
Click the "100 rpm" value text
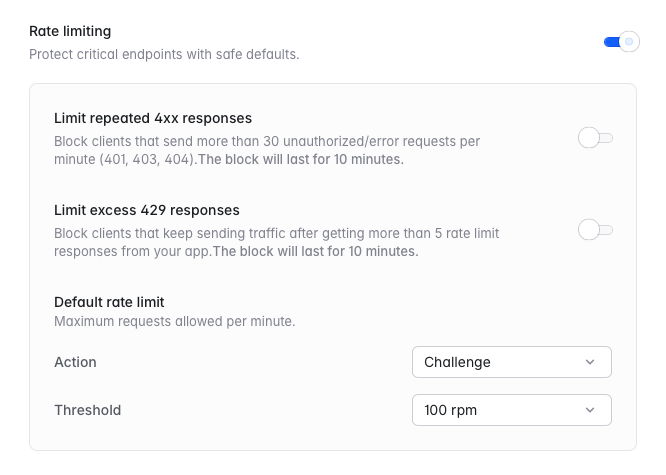[451, 410]
